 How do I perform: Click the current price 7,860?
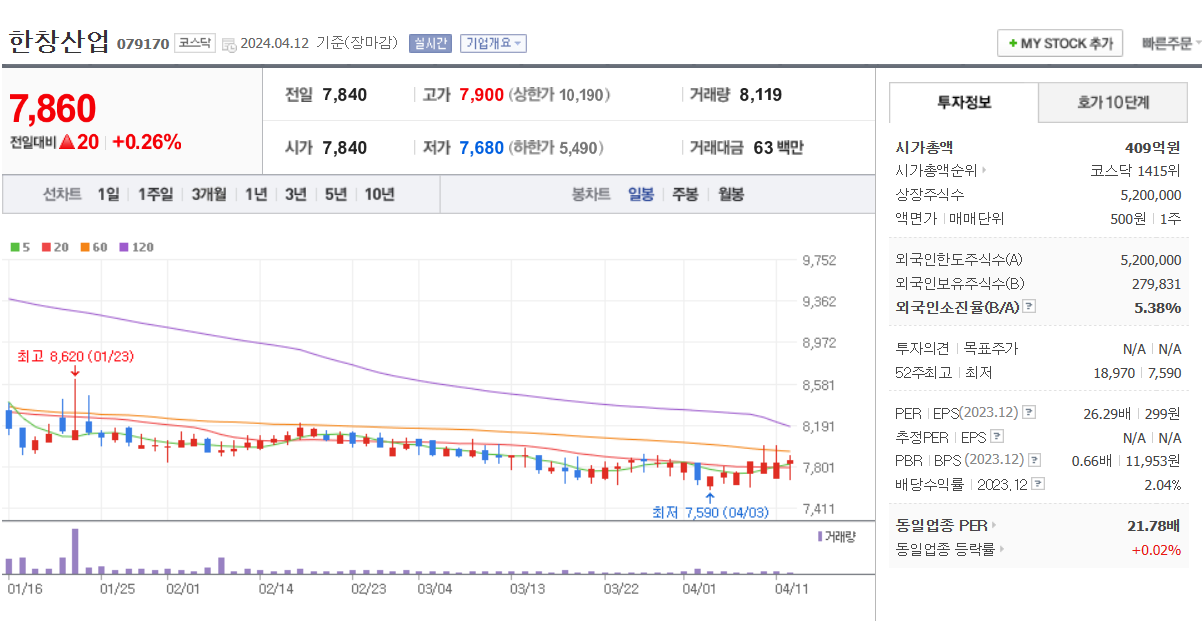(53, 108)
